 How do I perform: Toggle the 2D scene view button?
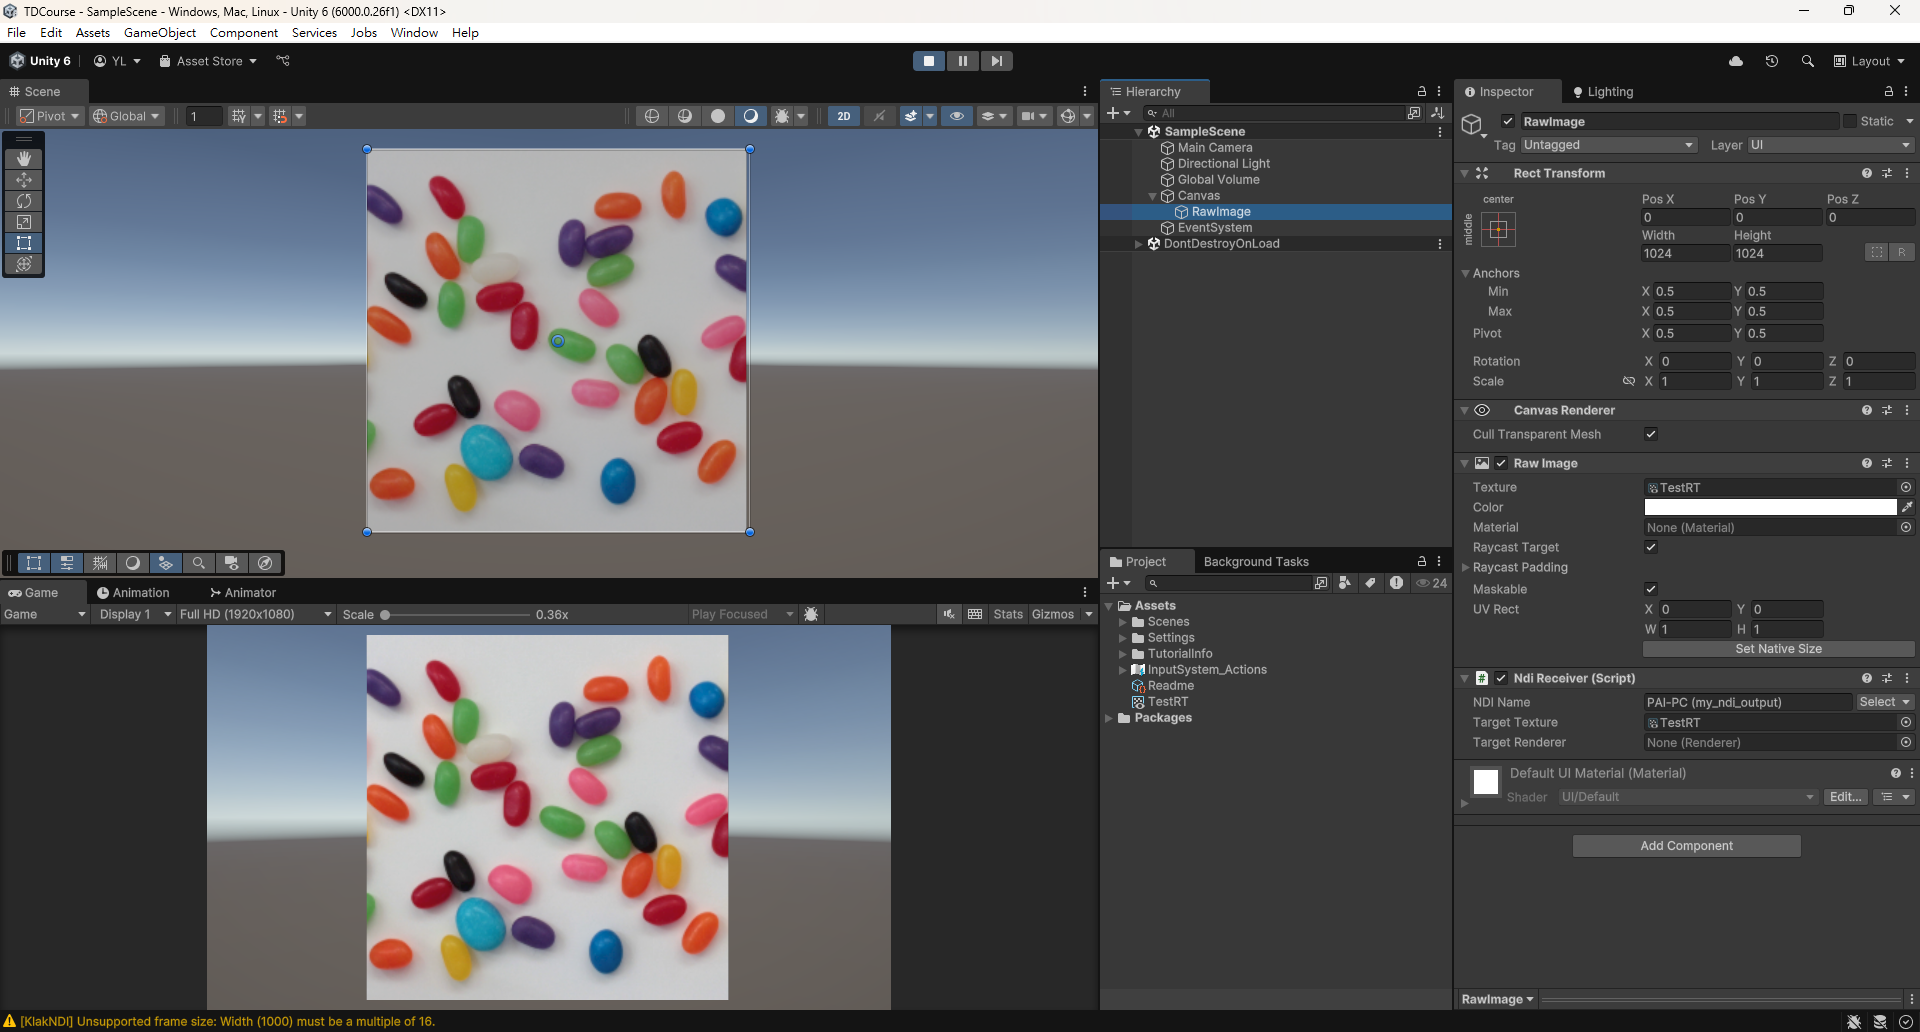pyautogui.click(x=843, y=116)
